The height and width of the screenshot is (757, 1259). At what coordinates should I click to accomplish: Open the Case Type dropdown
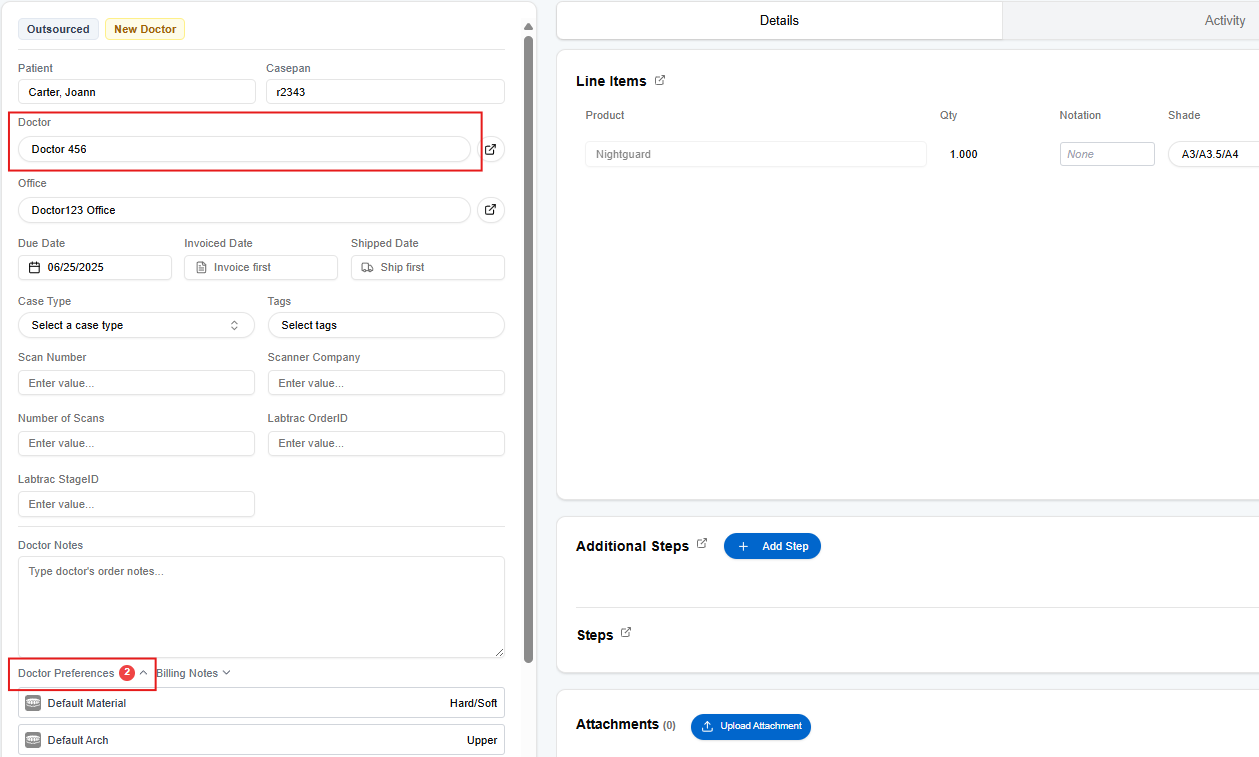(136, 325)
